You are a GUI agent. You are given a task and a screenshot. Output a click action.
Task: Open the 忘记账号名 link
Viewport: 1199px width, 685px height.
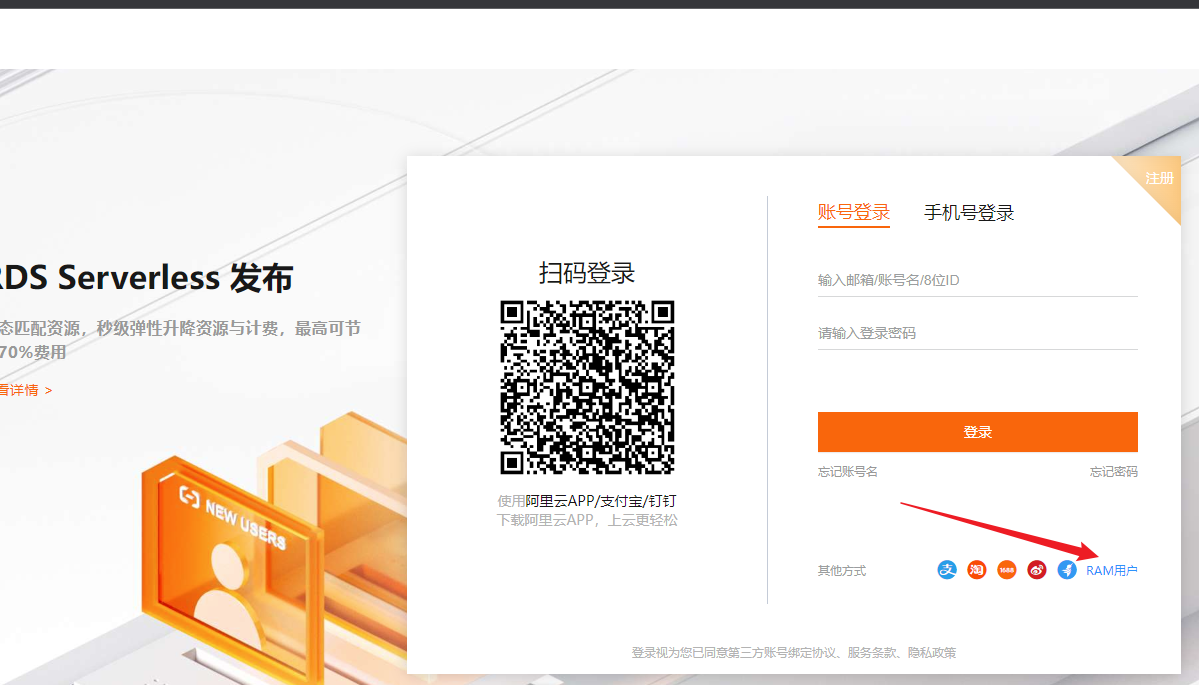pos(847,472)
